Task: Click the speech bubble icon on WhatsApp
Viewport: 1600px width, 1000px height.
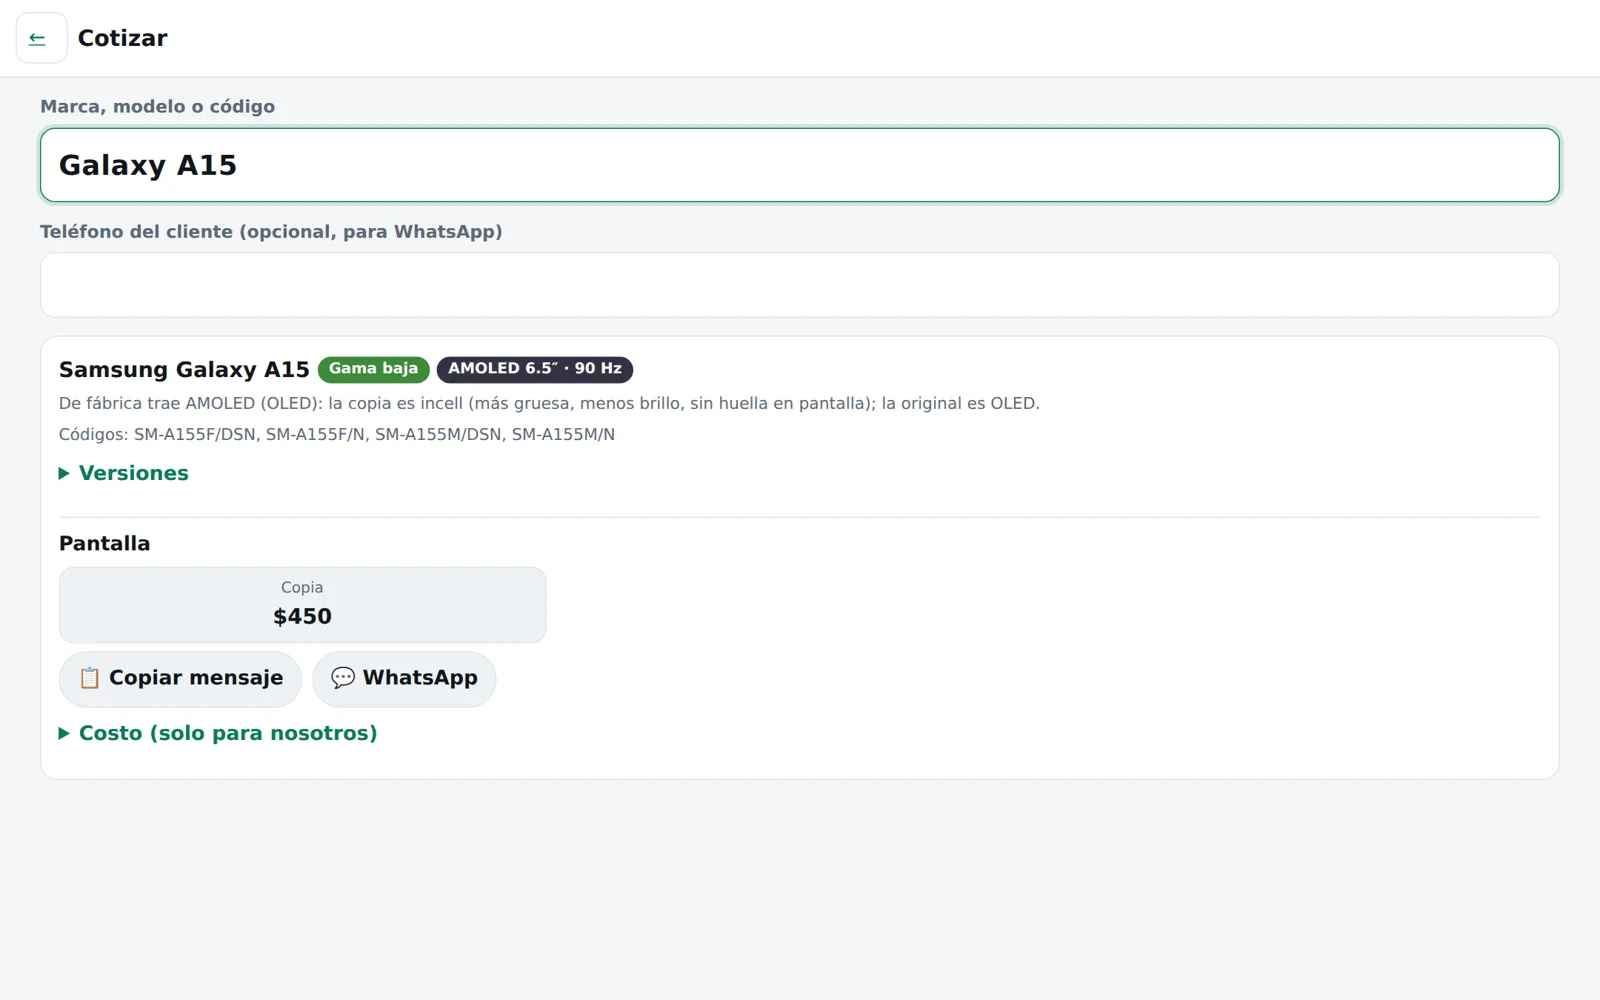Action: (343, 678)
